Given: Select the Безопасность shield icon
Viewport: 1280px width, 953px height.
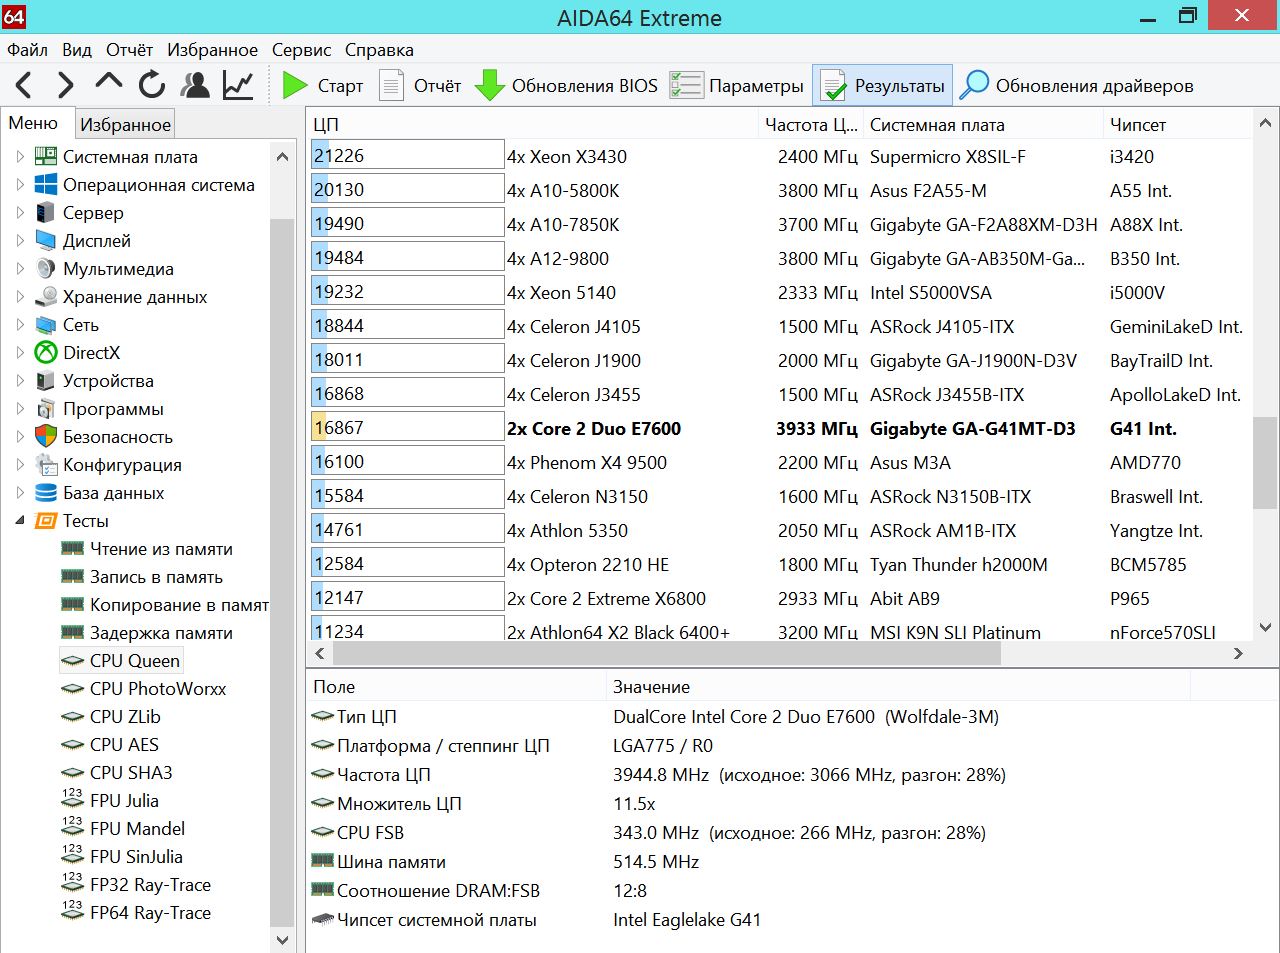Looking at the screenshot, I should (x=46, y=437).
